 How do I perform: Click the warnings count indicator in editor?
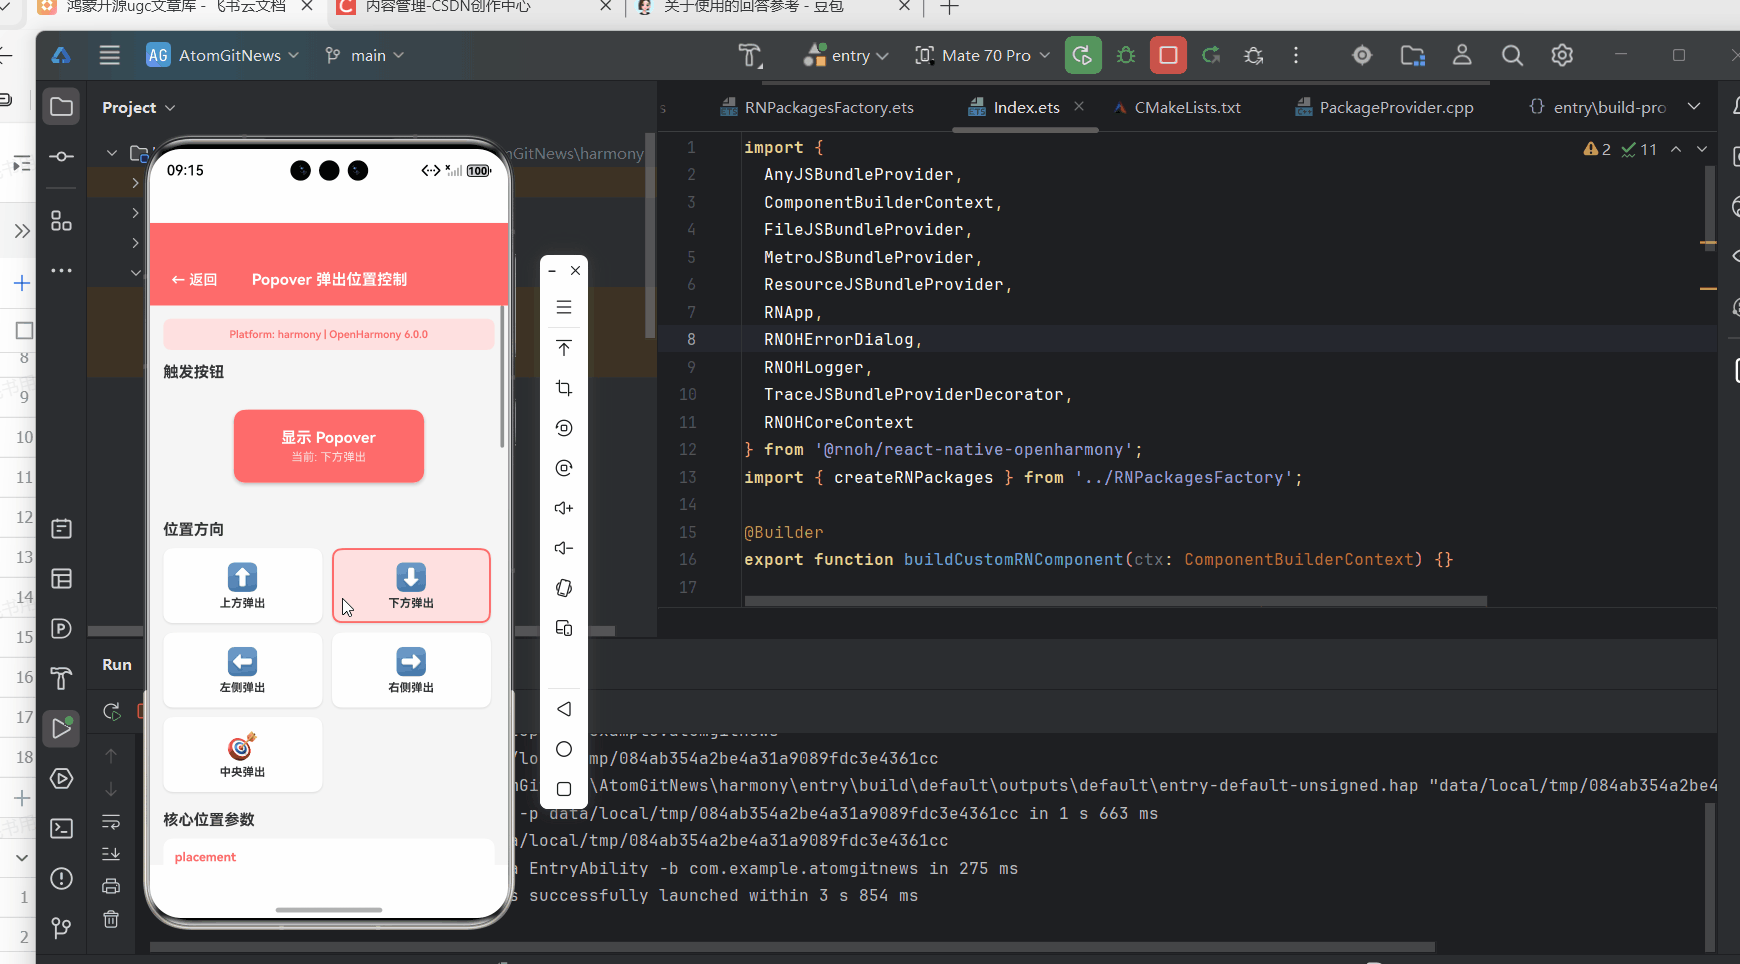pos(1597,149)
